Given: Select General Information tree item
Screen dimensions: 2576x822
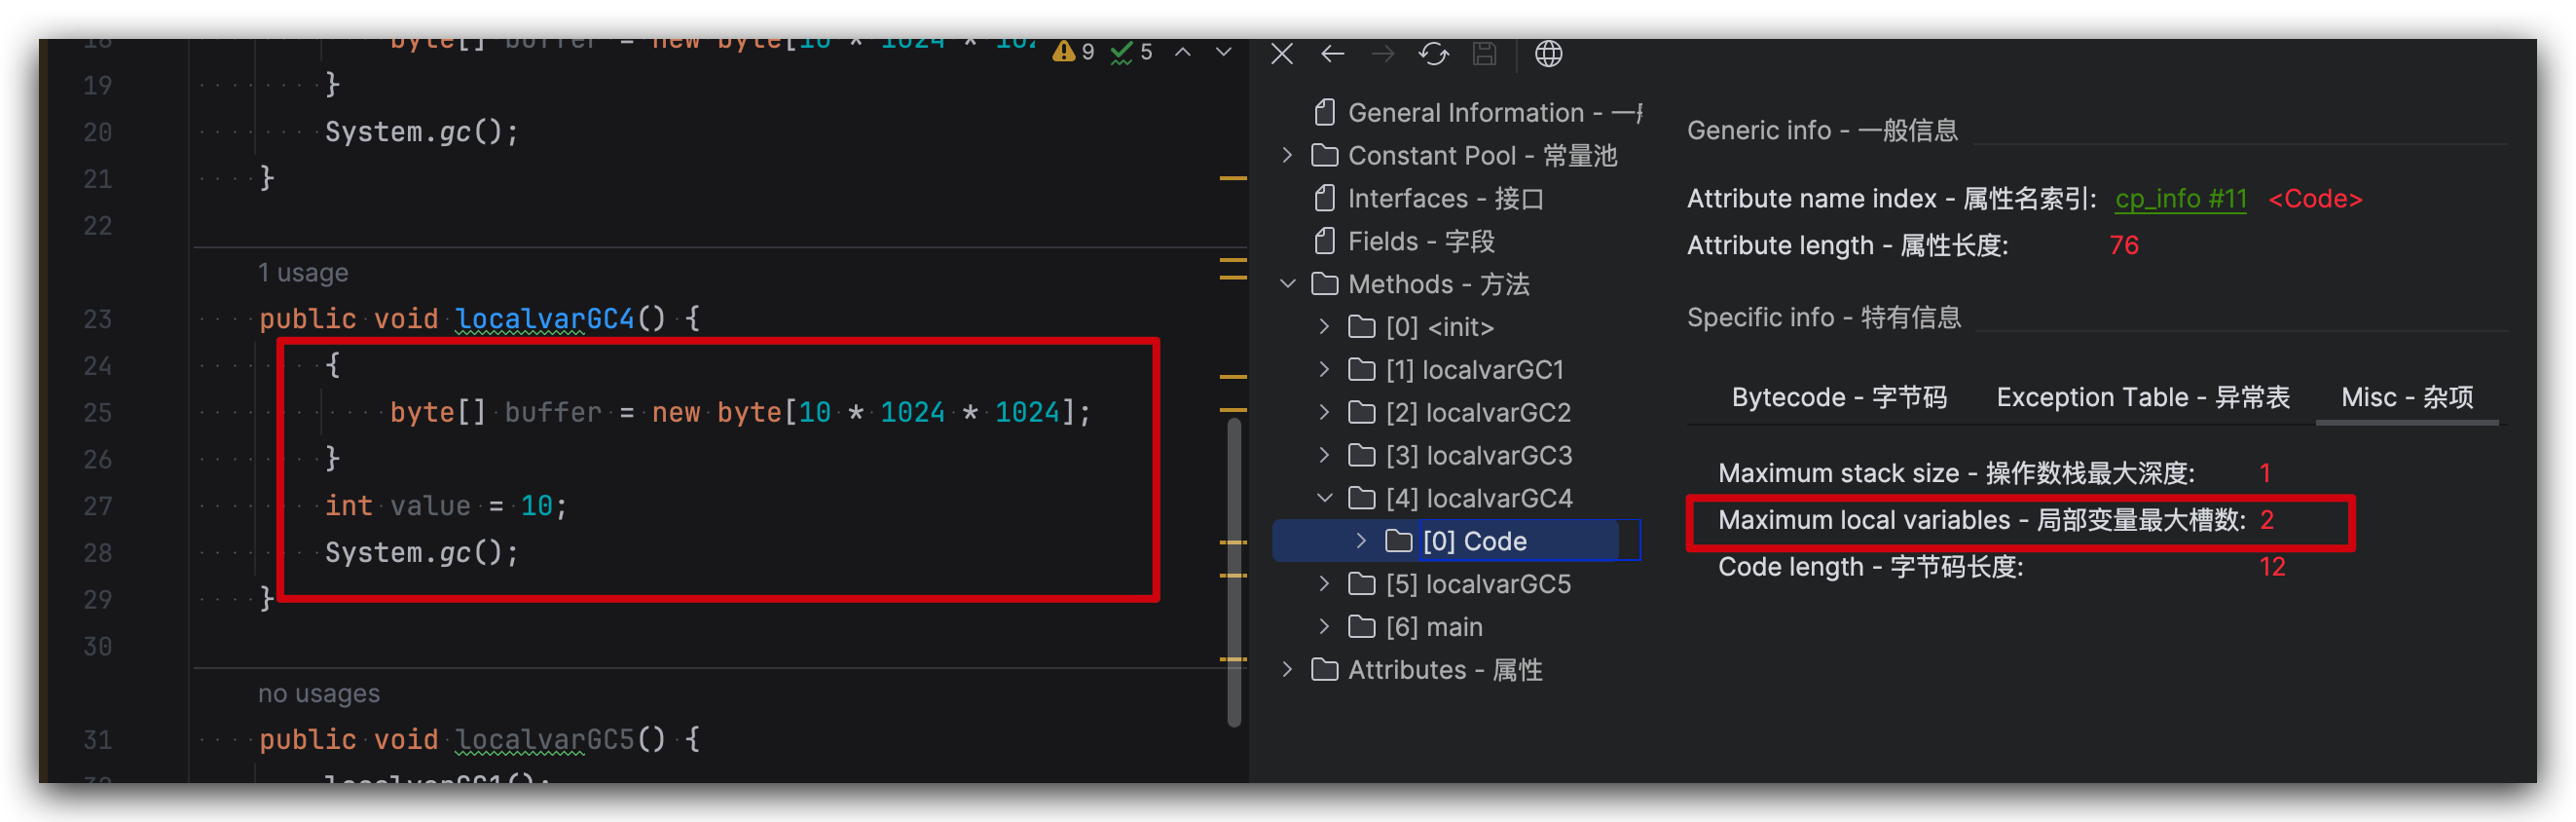Looking at the screenshot, I should tap(1465, 113).
